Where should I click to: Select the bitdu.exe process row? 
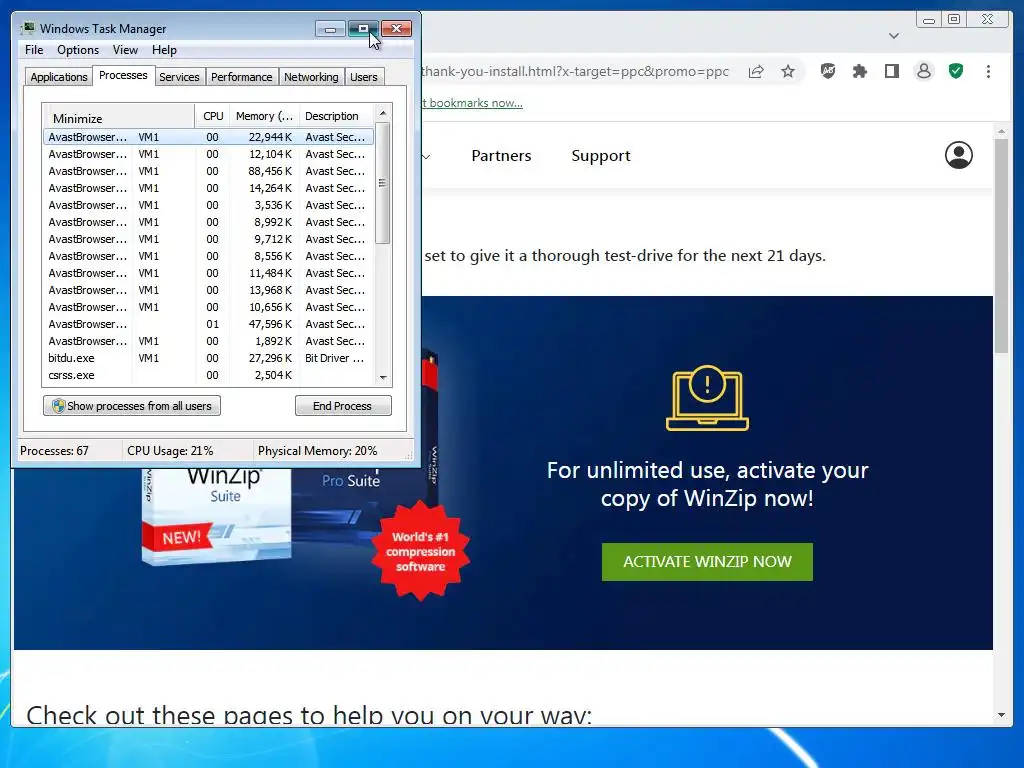(x=208, y=358)
